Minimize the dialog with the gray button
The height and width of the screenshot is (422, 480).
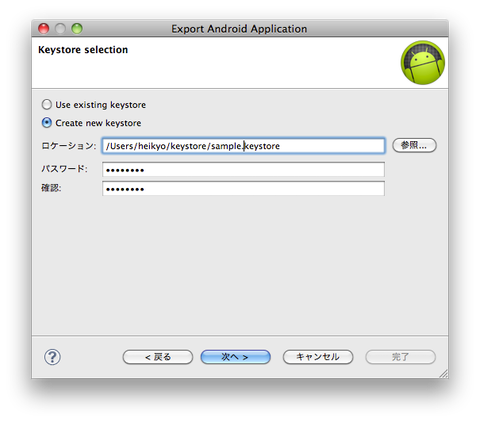pos(60,29)
